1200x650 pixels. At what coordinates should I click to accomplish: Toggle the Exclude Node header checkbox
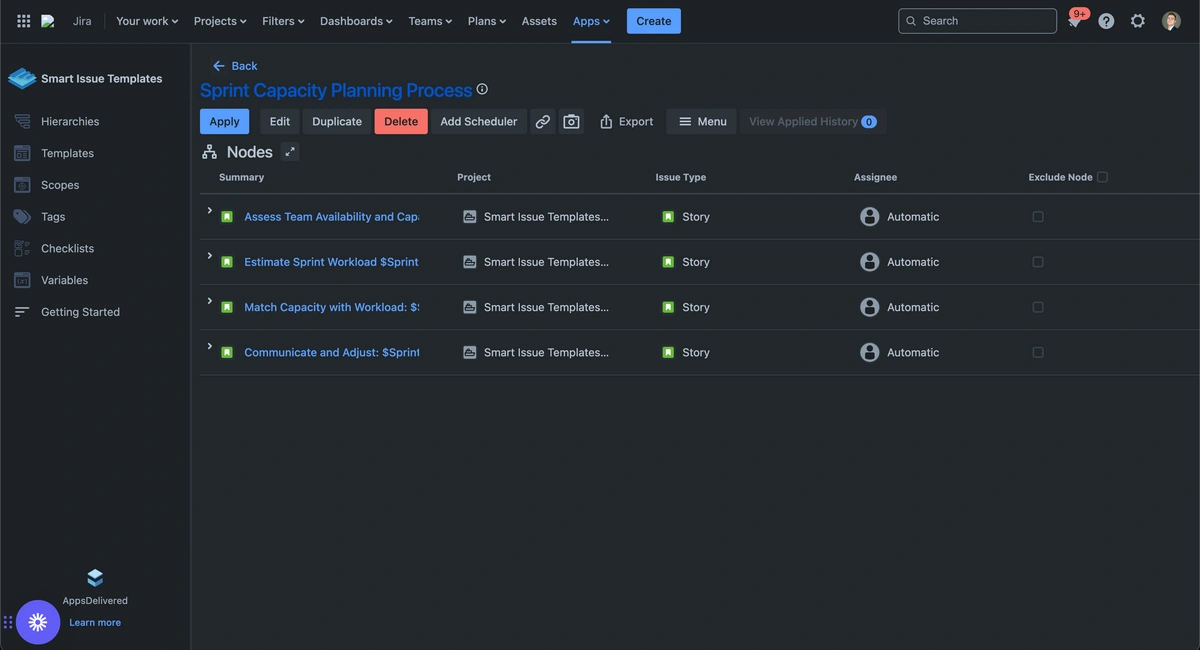point(1102,177)
